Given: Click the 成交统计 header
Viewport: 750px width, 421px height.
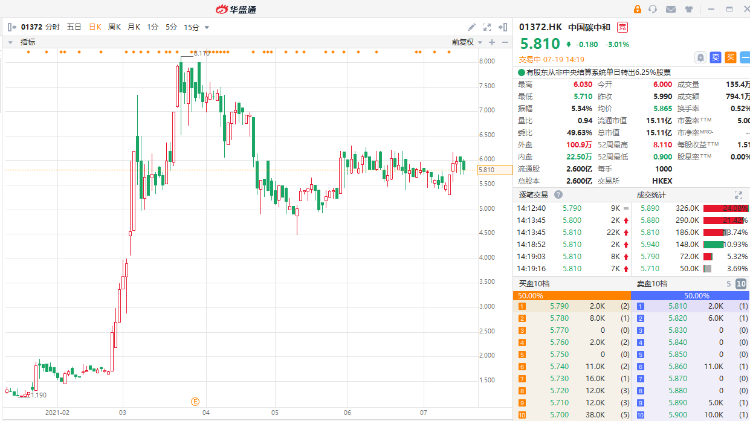Looking at the screenshot, I should (x=651, y=195).
